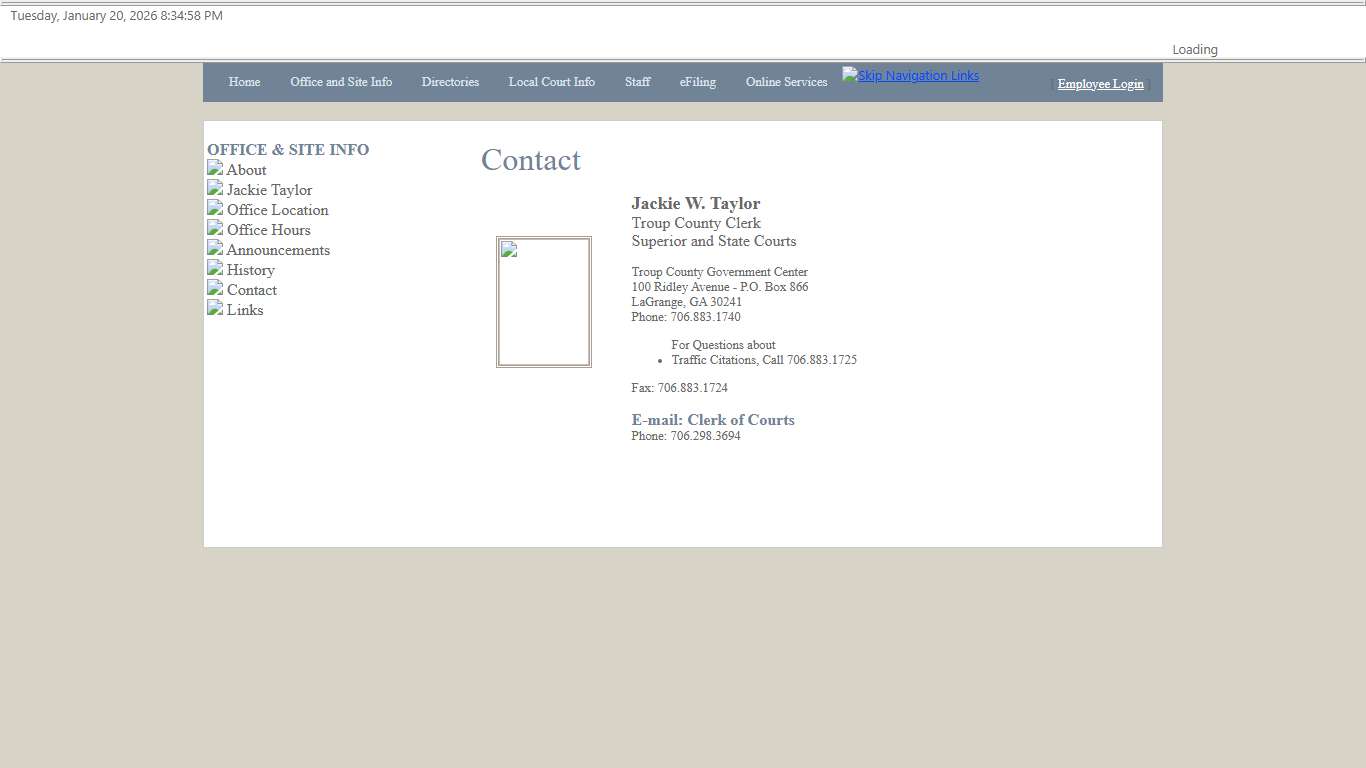Viewport: 1366px width, 768px height.
Task: Email the Clerk of Courts via the link
Action: [713, 419]
